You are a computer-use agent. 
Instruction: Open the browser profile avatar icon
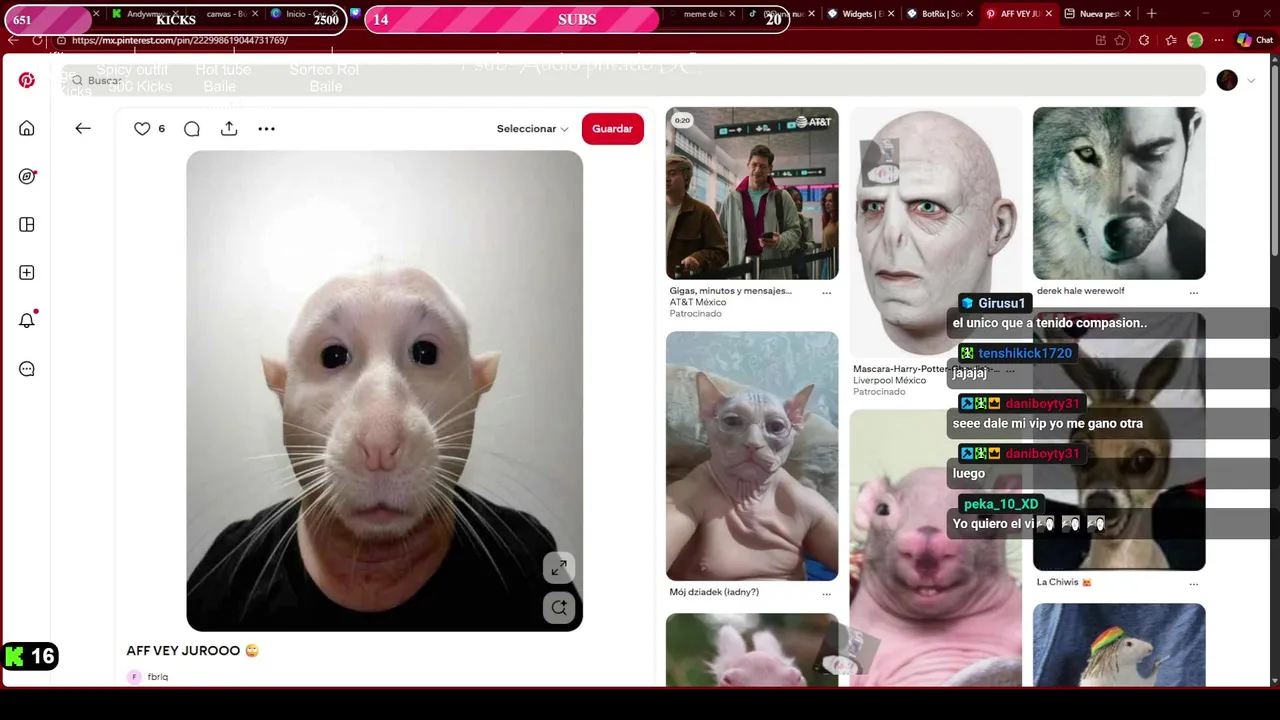point(1195,40)
